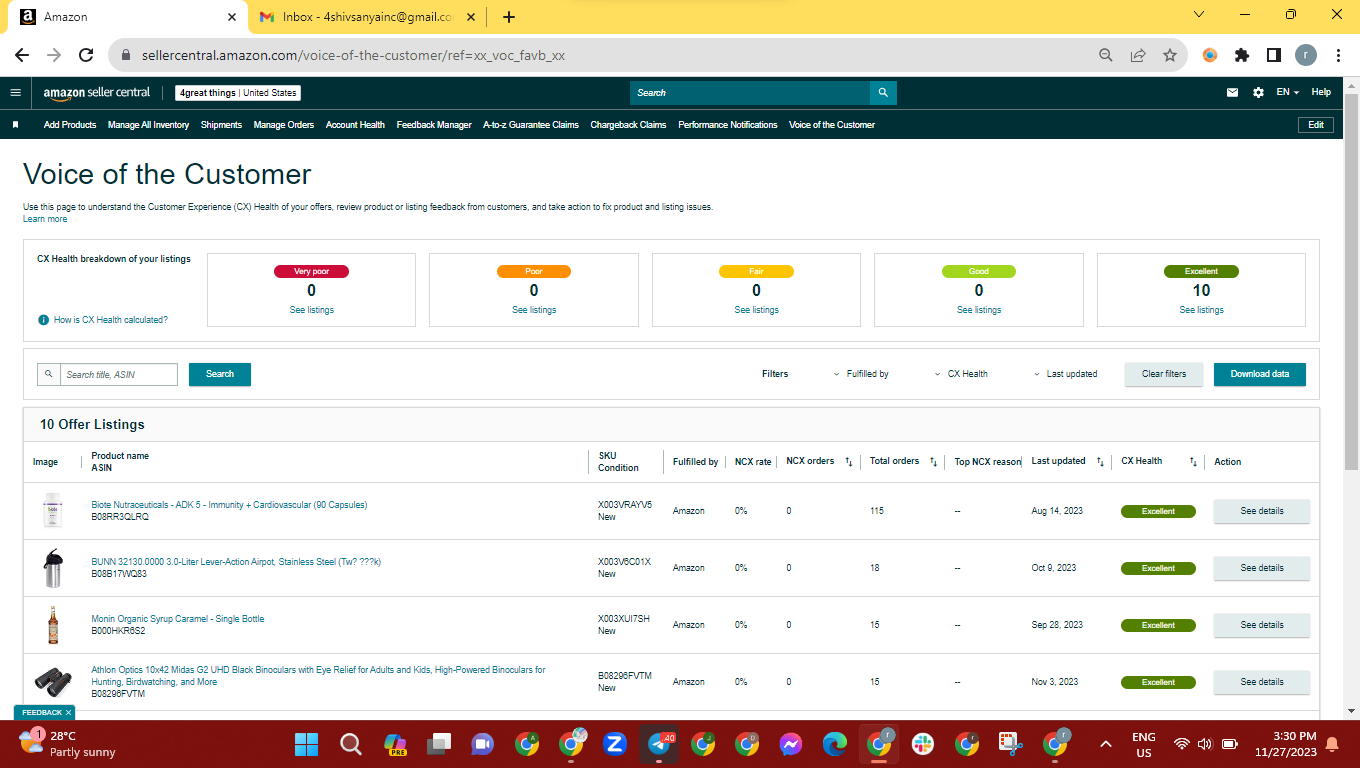Open Messenger from the taskbar
This screenshot has width=1360, height=768.
point(790,744)
